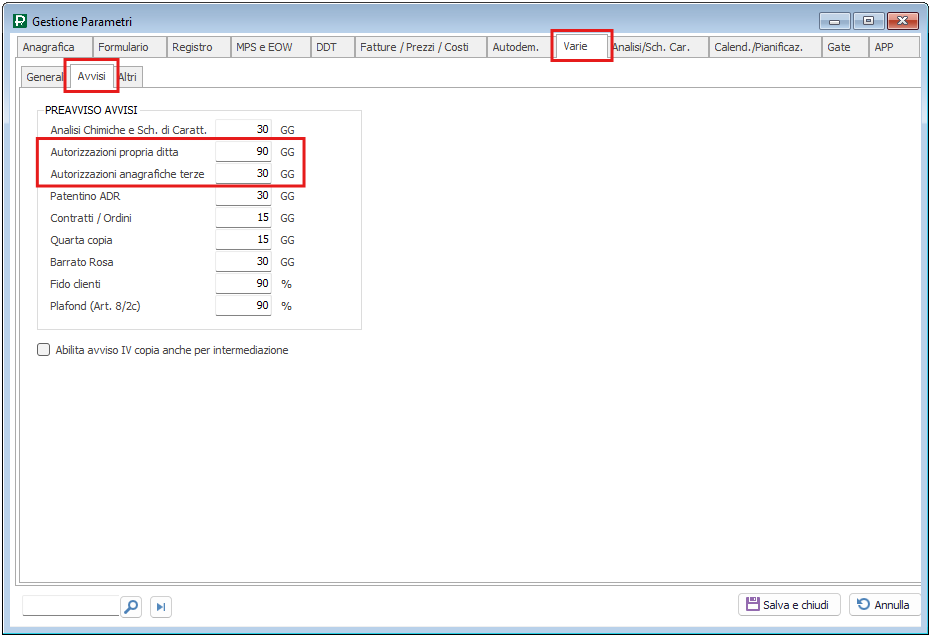Click the Gestione Parametri app icon
Viewport: 929px width, 635px height.
(x=19, y=21)
